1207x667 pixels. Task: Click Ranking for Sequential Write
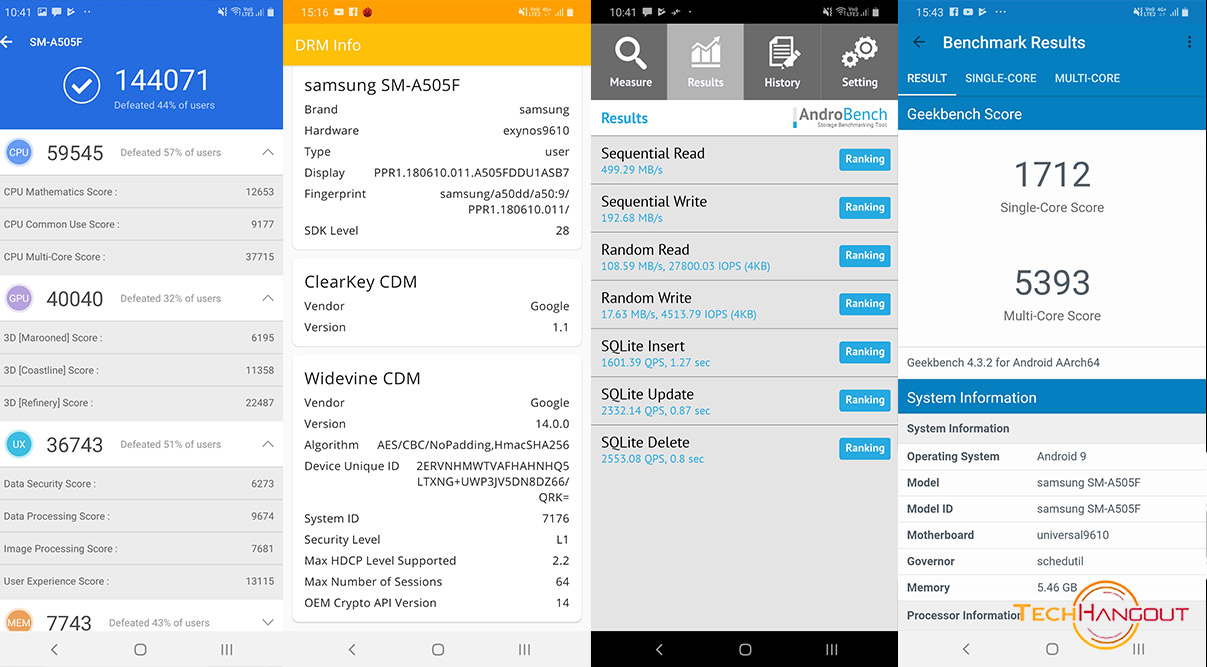pos(864,207)
